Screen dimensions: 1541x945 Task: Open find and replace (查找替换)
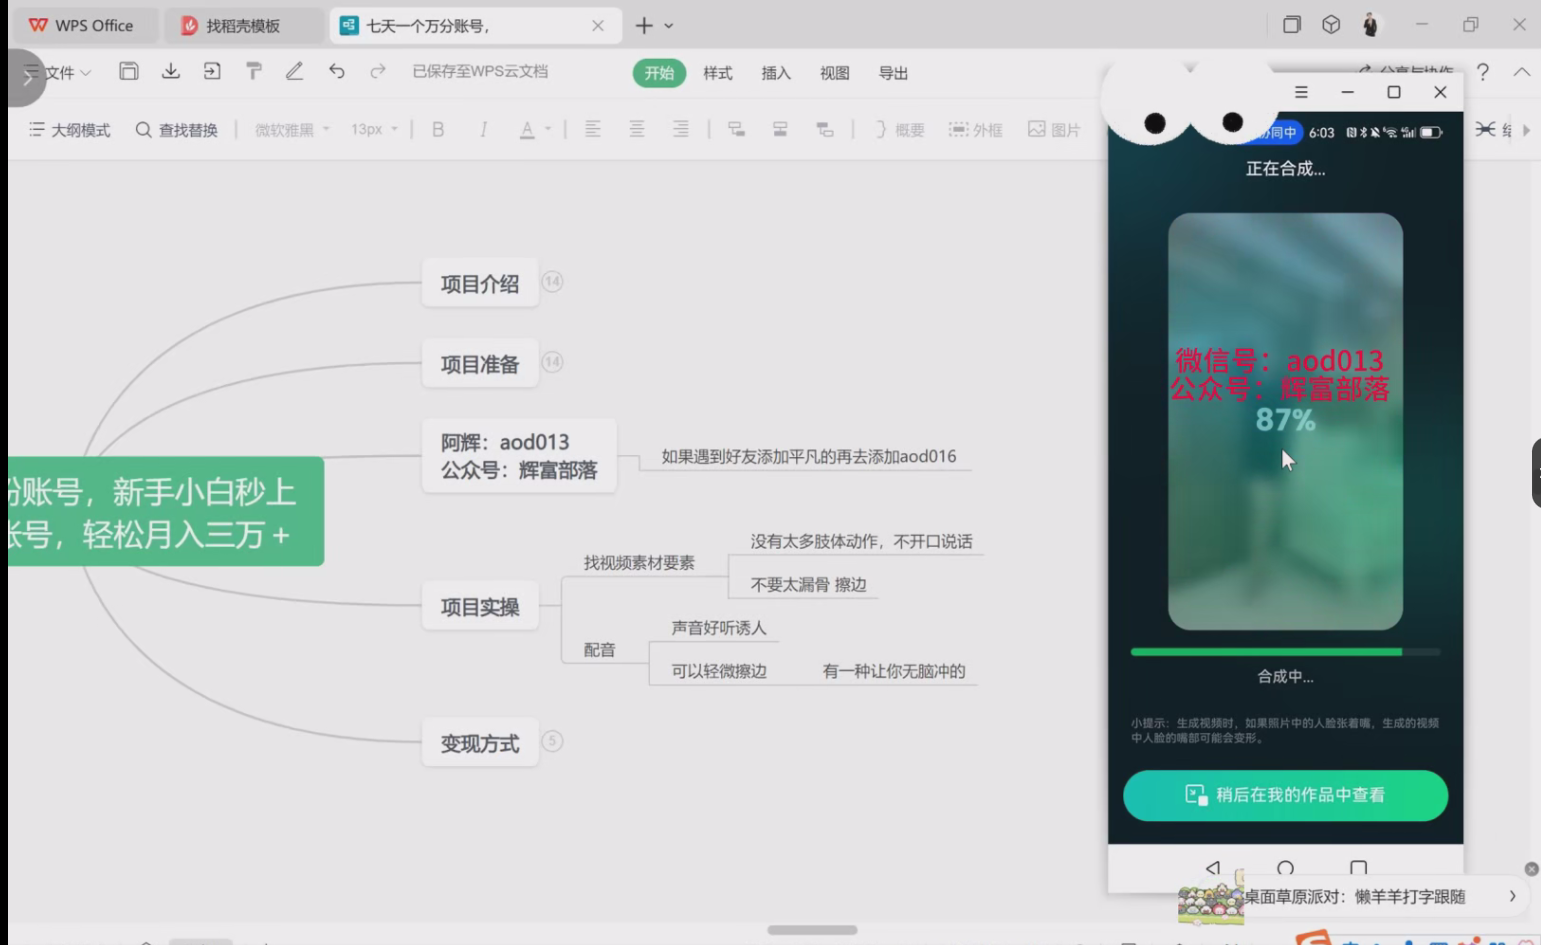[x=177, y=130]
